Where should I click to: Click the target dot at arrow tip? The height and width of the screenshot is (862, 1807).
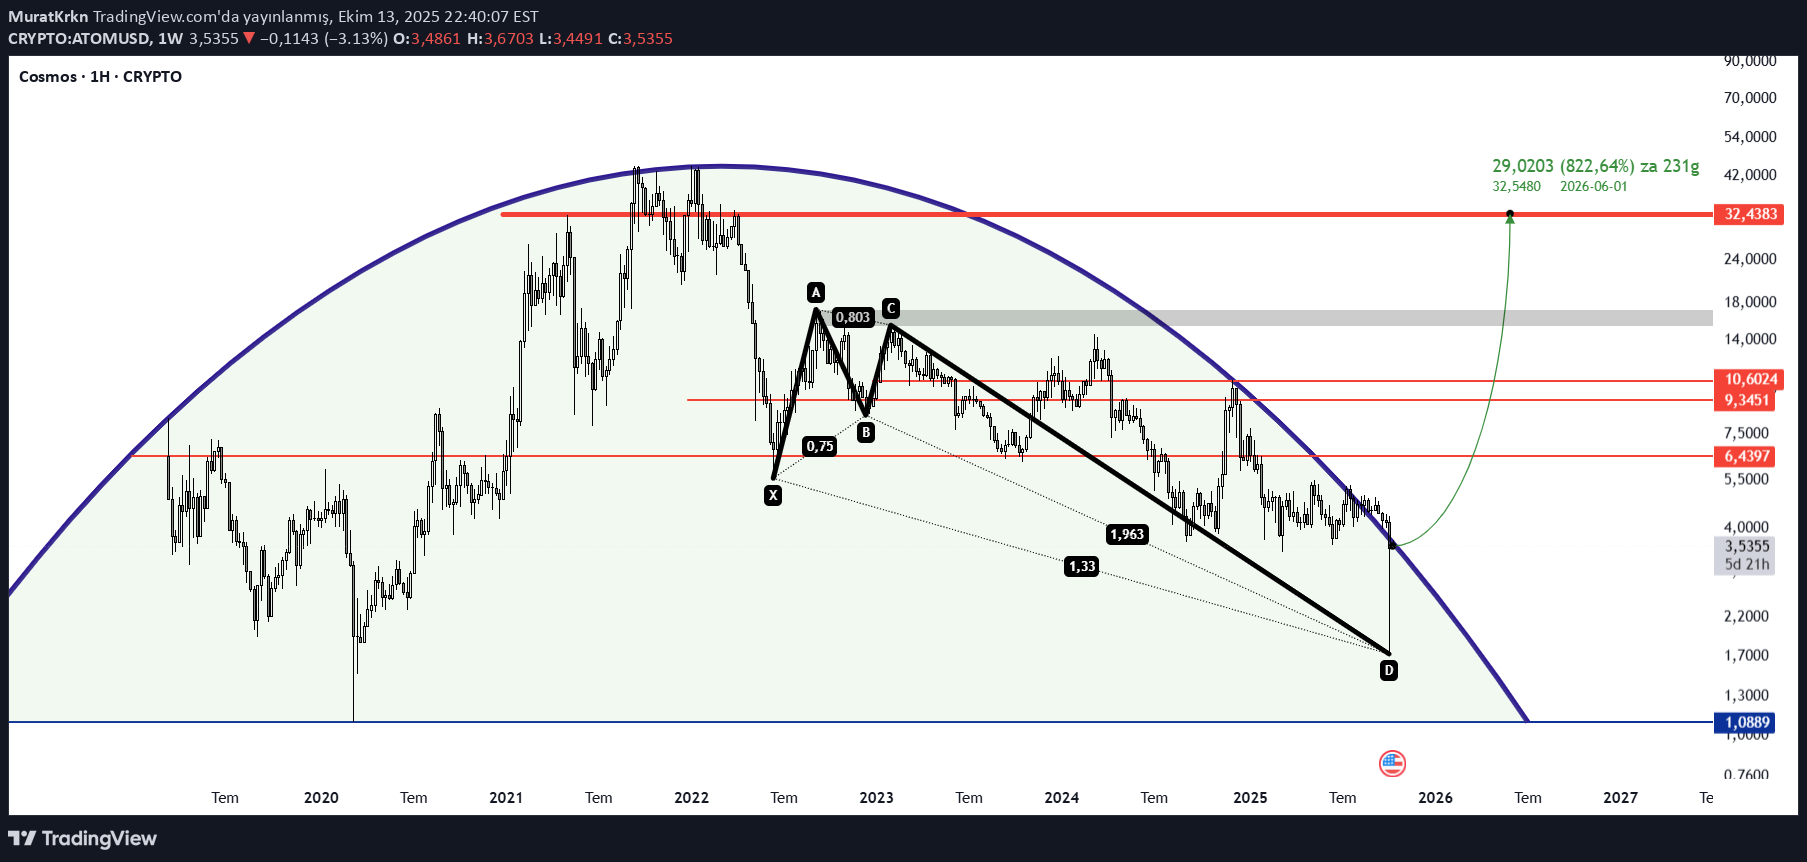coord(1510,214)
